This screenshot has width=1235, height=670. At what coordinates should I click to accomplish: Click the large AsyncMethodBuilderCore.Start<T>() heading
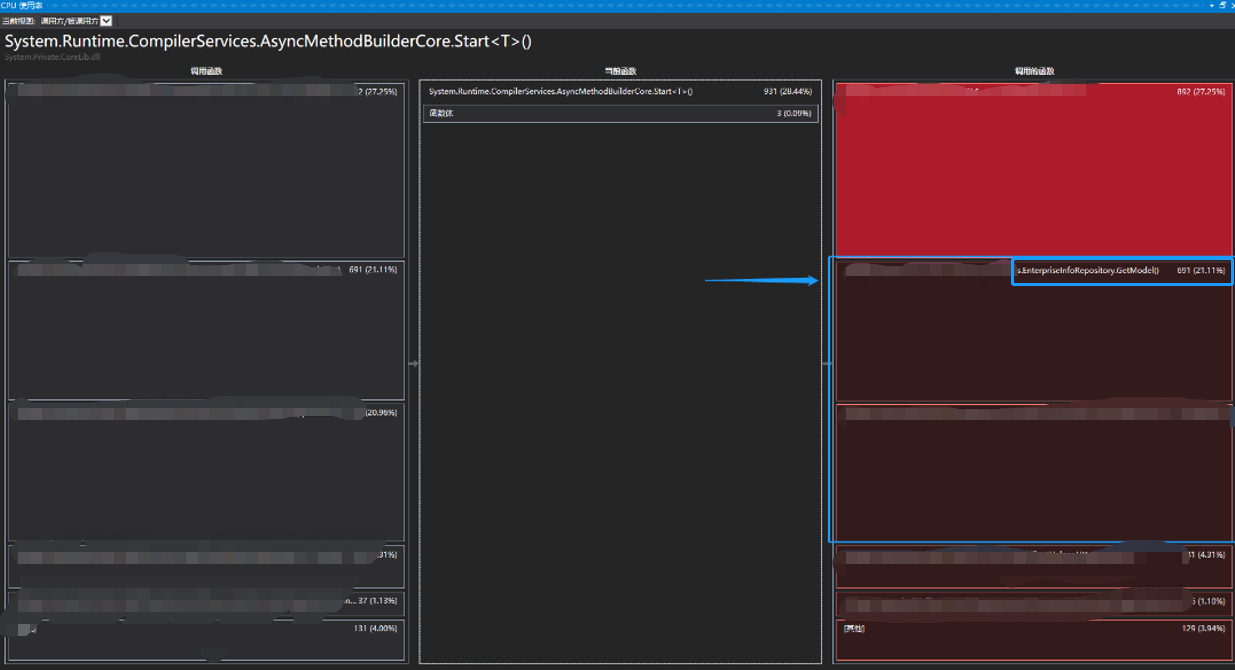coord(268,41)
